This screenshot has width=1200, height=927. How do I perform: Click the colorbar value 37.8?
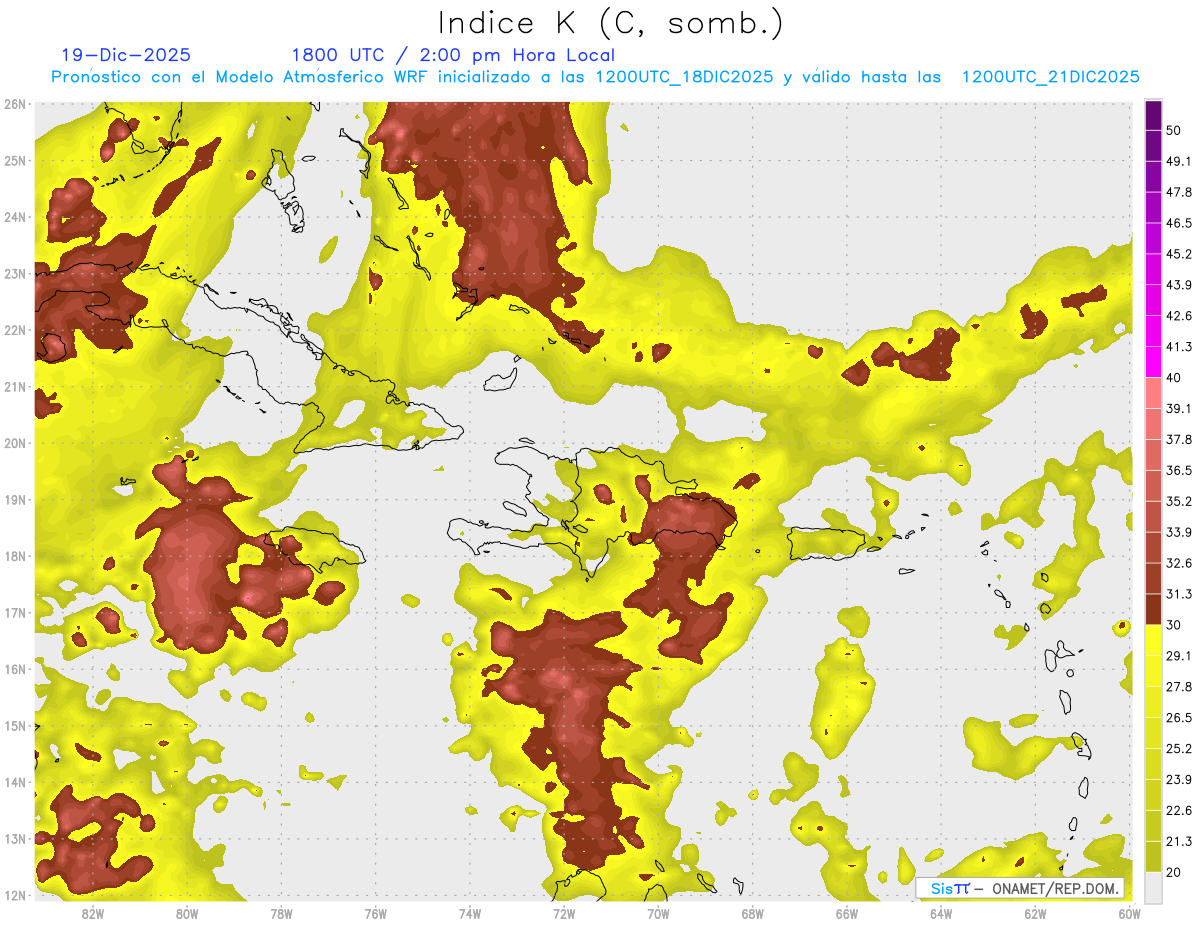tap(1180, 439)
